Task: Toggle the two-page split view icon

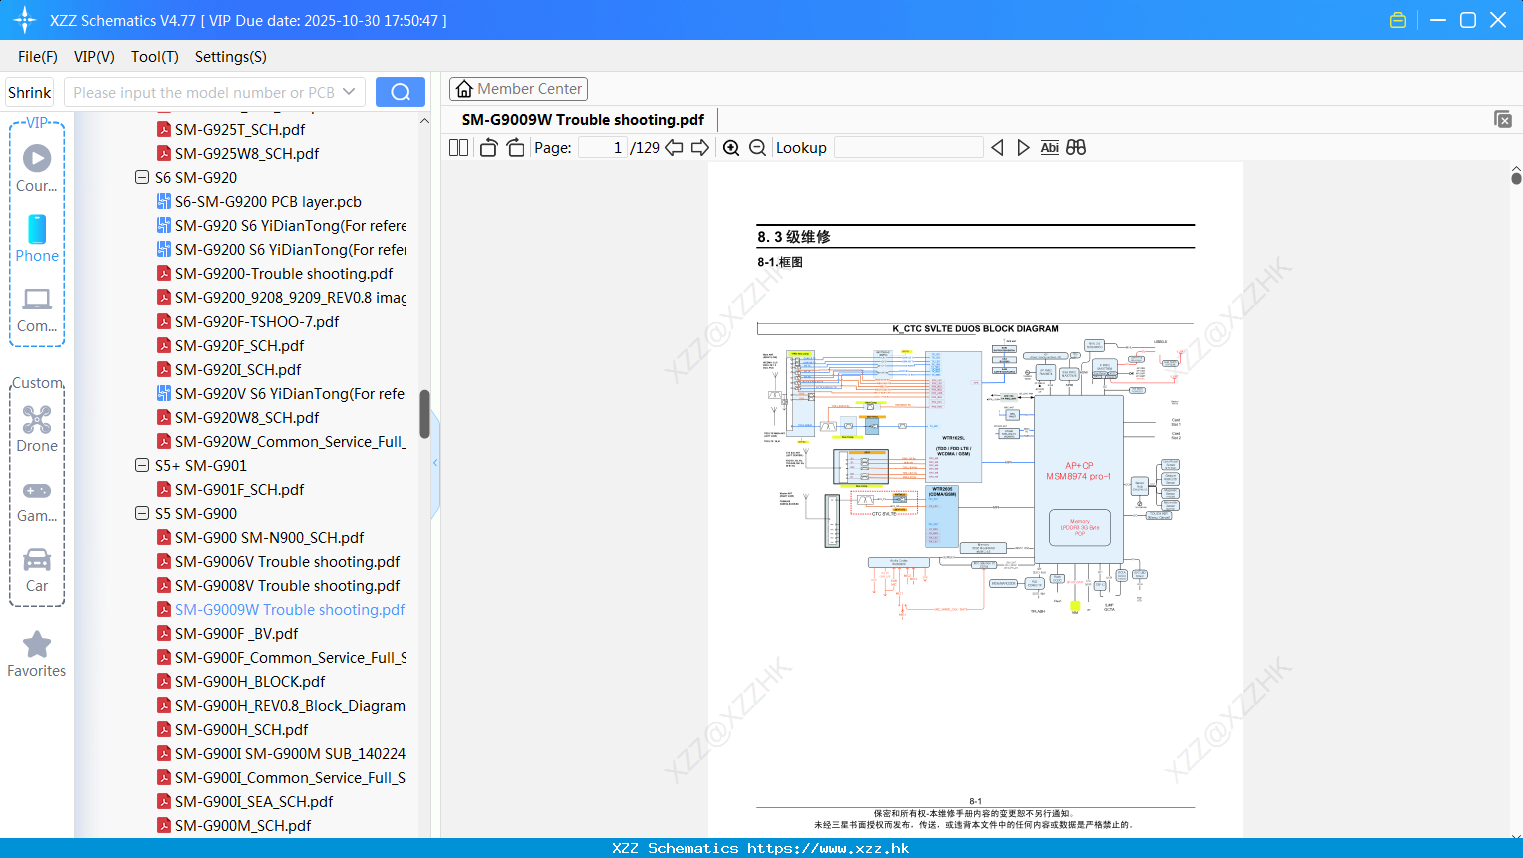Action: coord(458,147)
